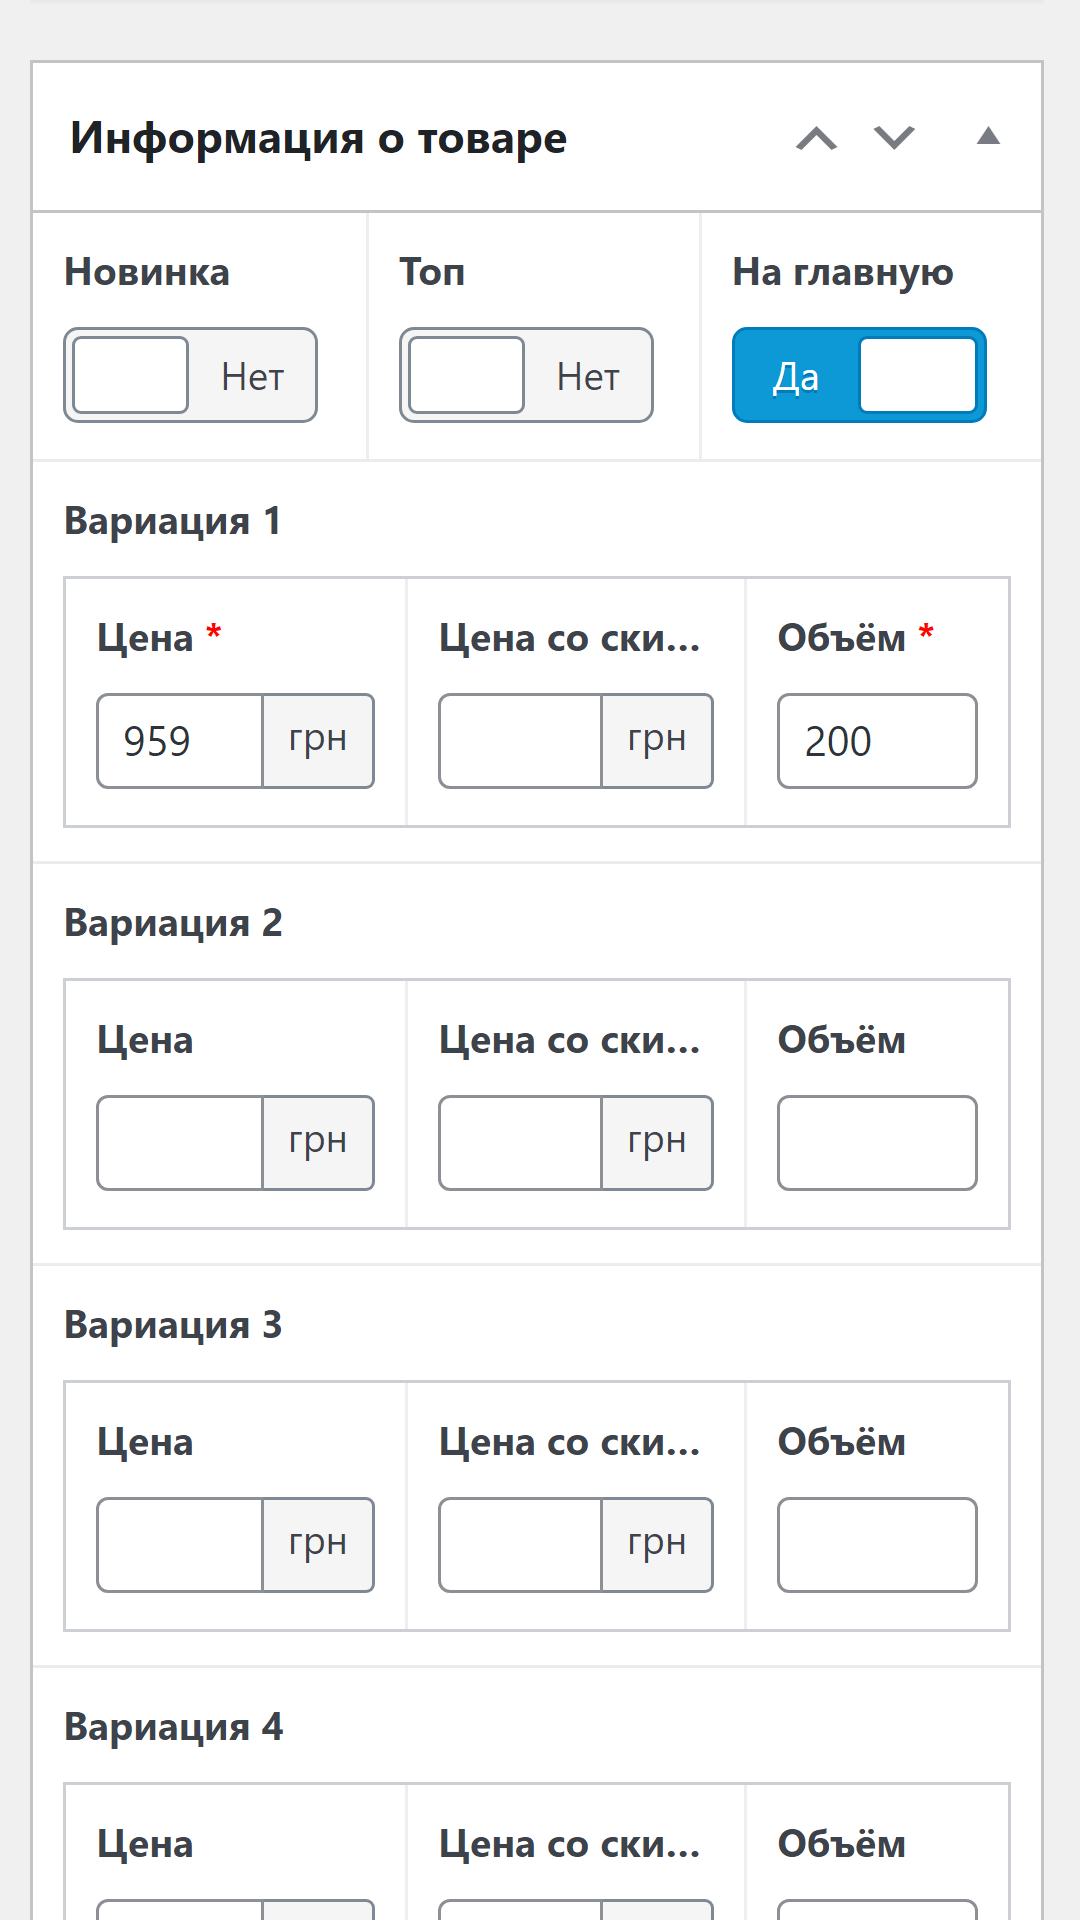The width and height of the screenshot is (1080, 1920).
Task: Select the Вариация 3 Цена input
Action: [180, 1545]
